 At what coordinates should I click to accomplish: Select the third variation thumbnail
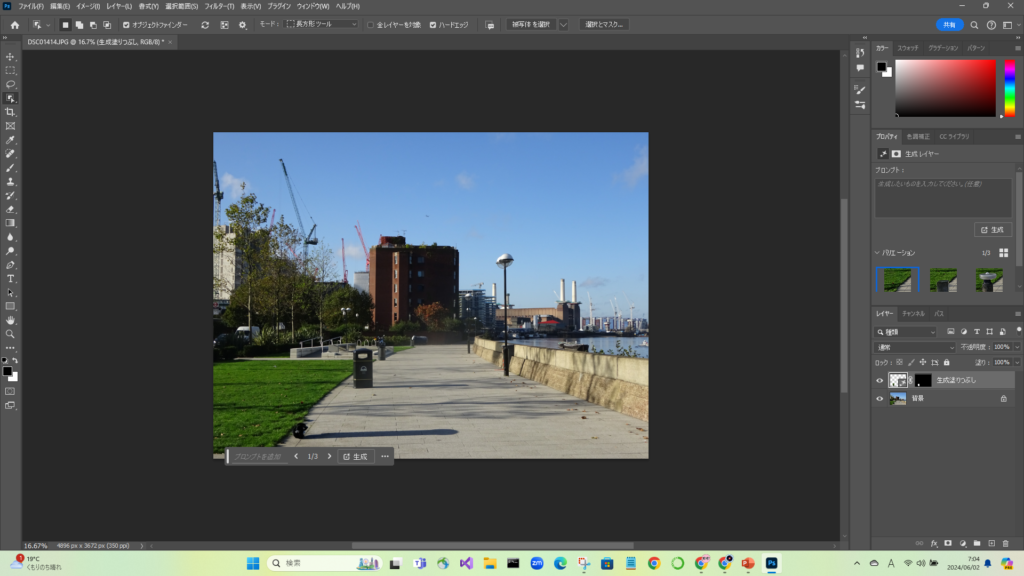[x=989, y=280]
